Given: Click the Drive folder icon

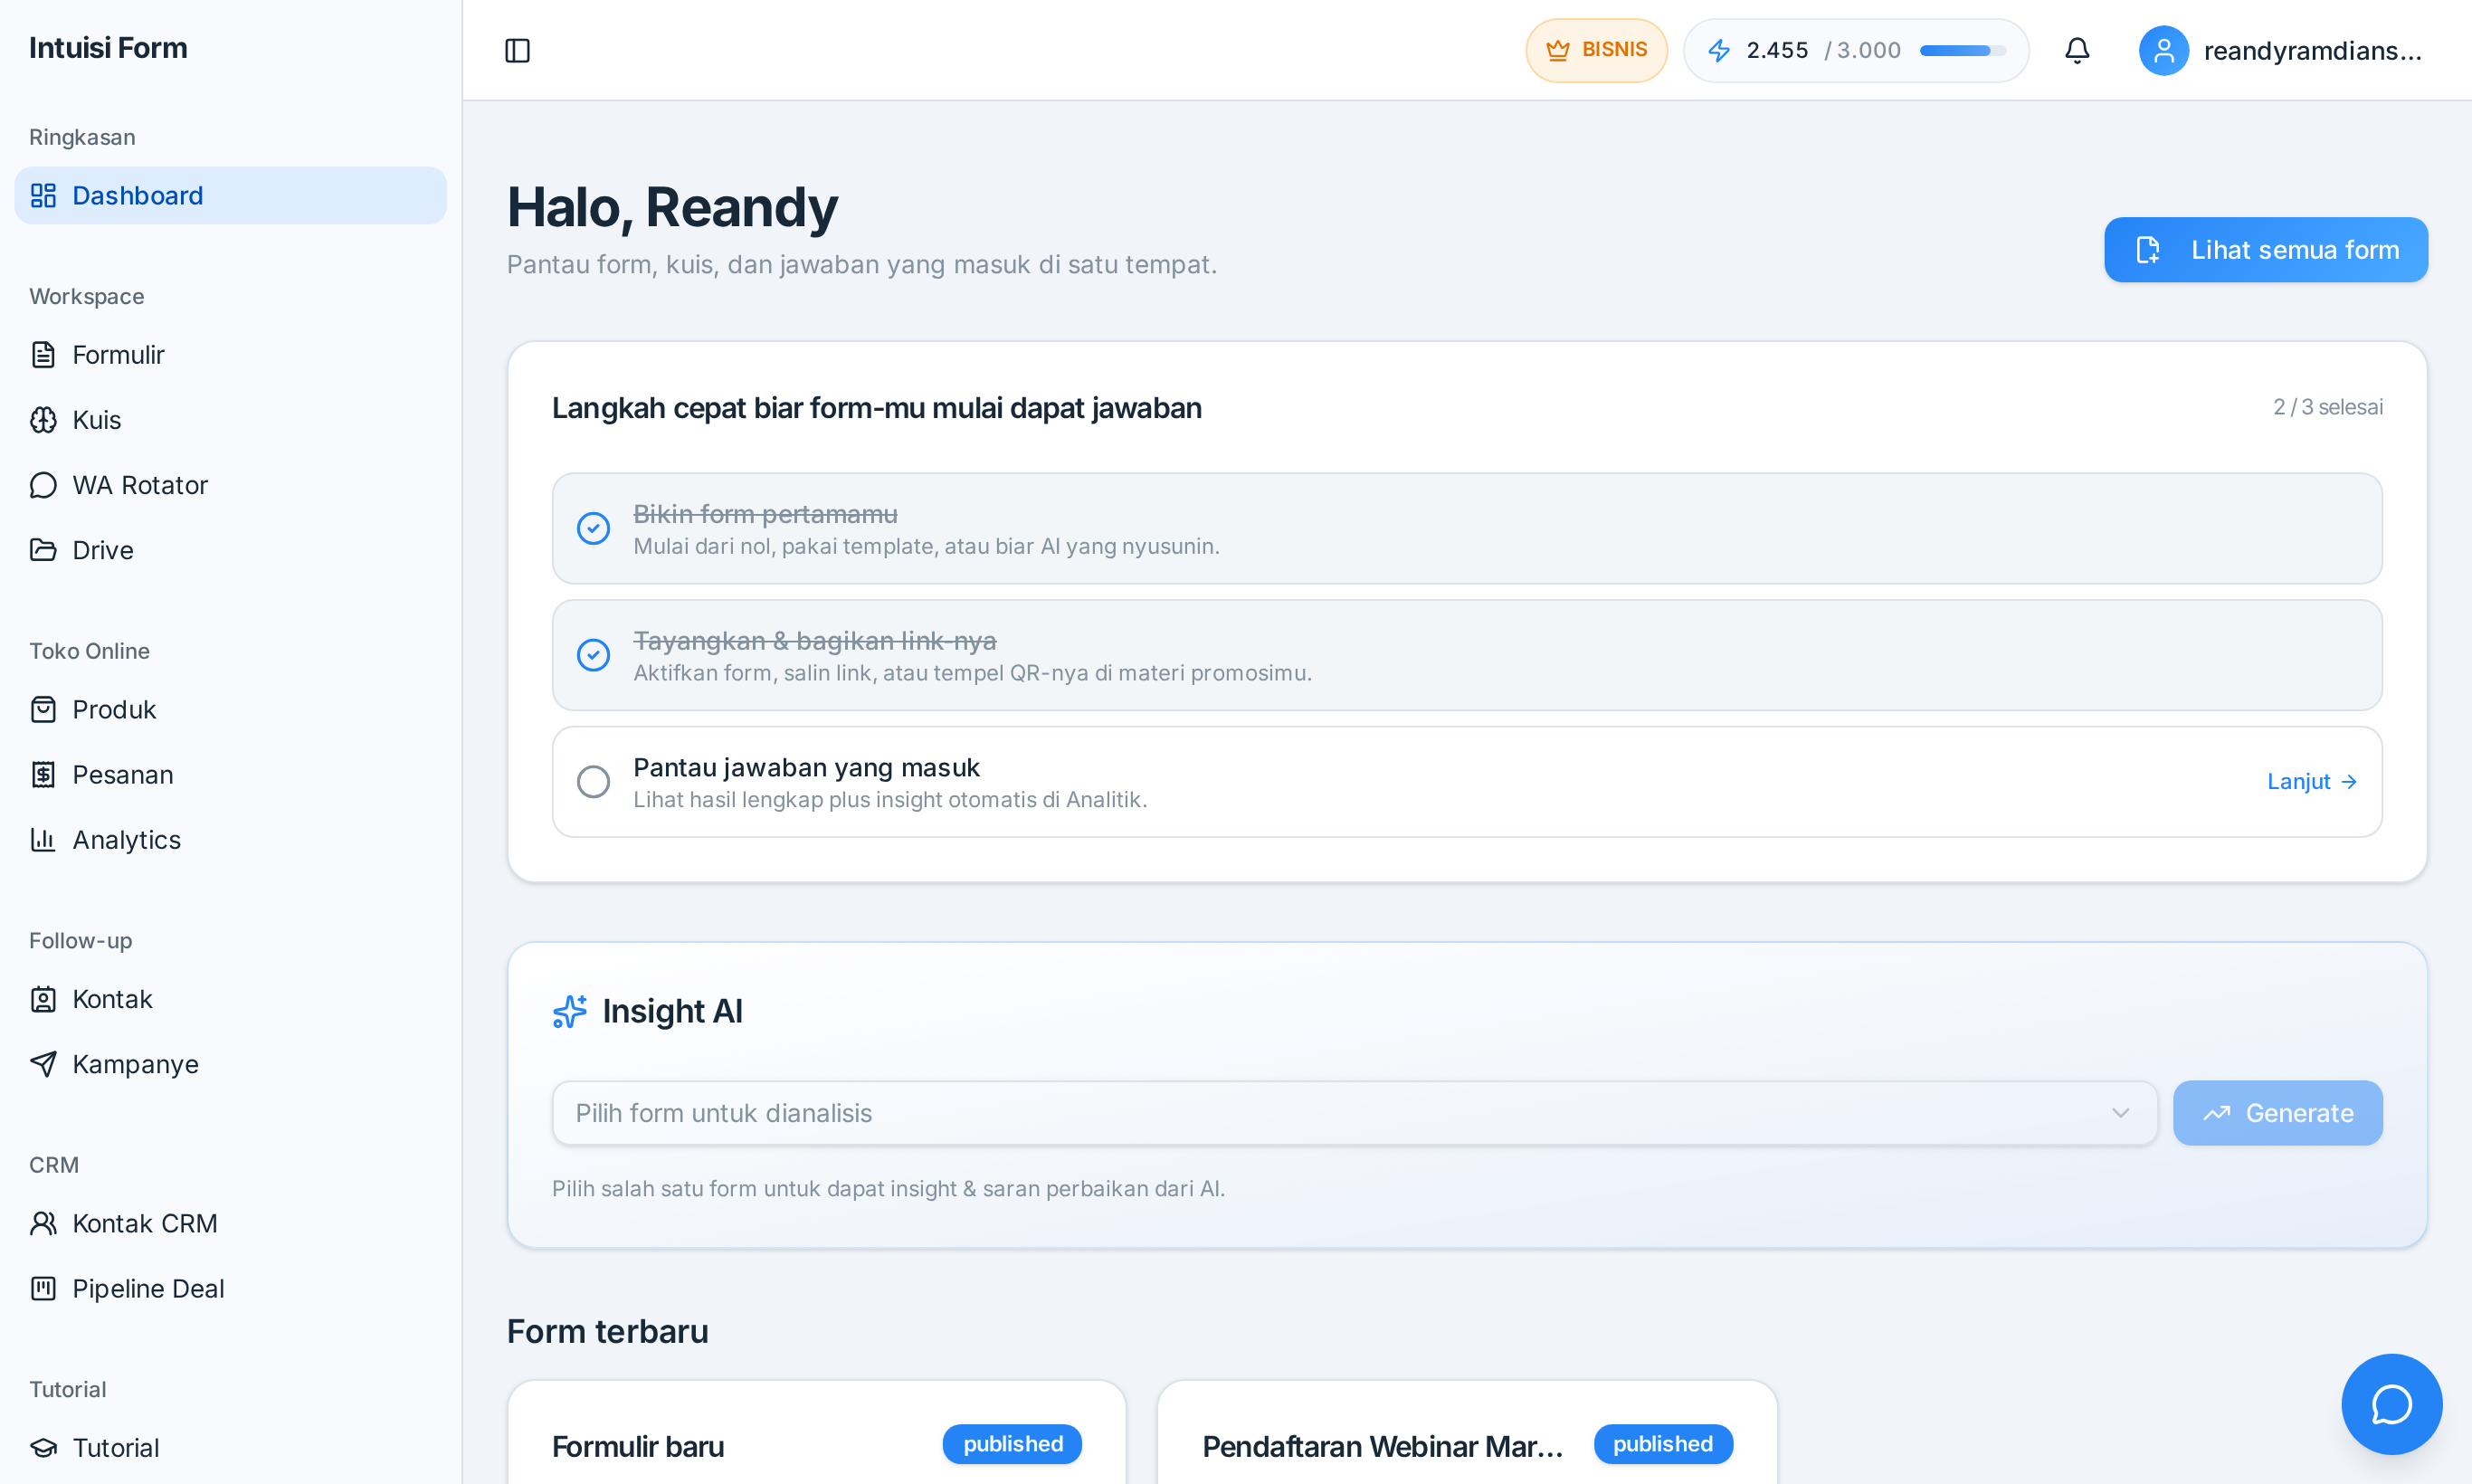Looking at the screenshot, I should tap(43, 550).
